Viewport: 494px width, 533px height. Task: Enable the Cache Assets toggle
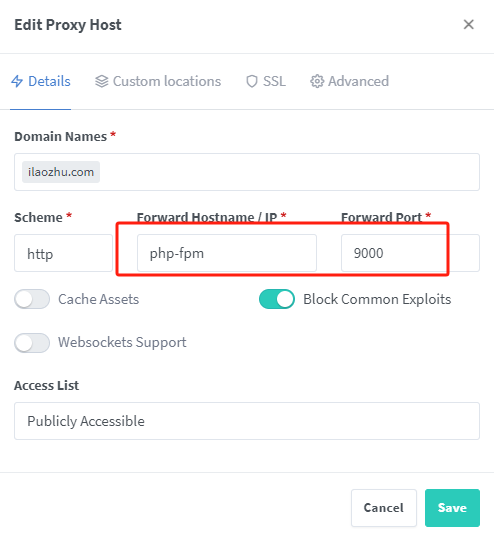pos(32,299)
